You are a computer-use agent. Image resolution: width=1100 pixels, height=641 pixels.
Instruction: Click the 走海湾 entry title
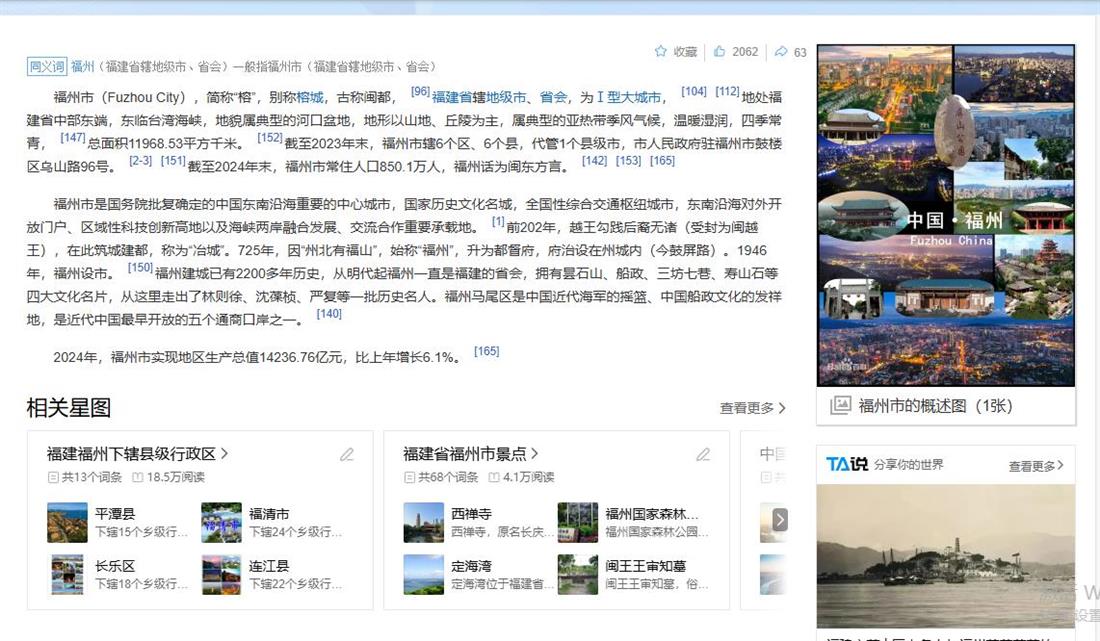click(x=471, y=565)
